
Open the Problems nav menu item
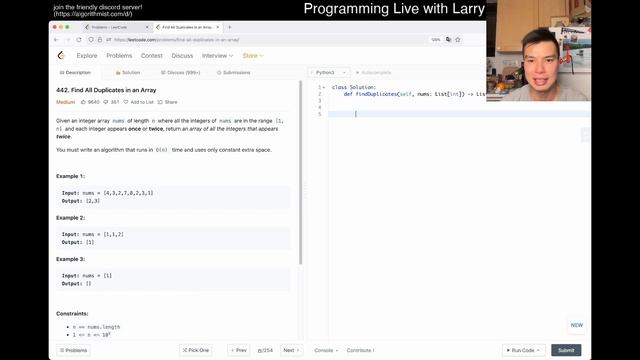click(x=119, y=56)
